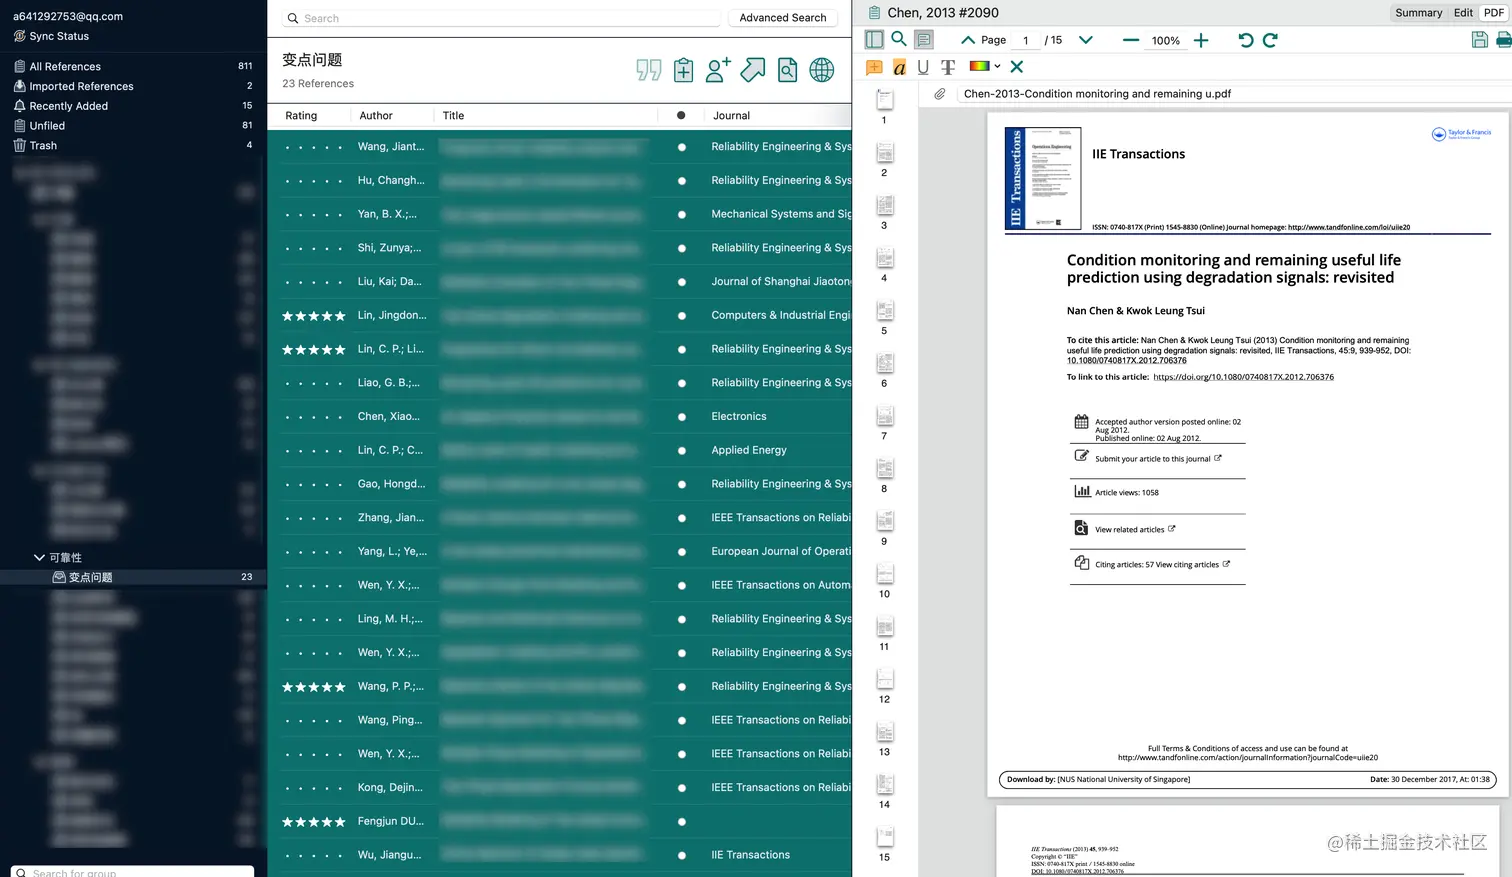Save the PDF with floppy icon

click(1480, 40)
